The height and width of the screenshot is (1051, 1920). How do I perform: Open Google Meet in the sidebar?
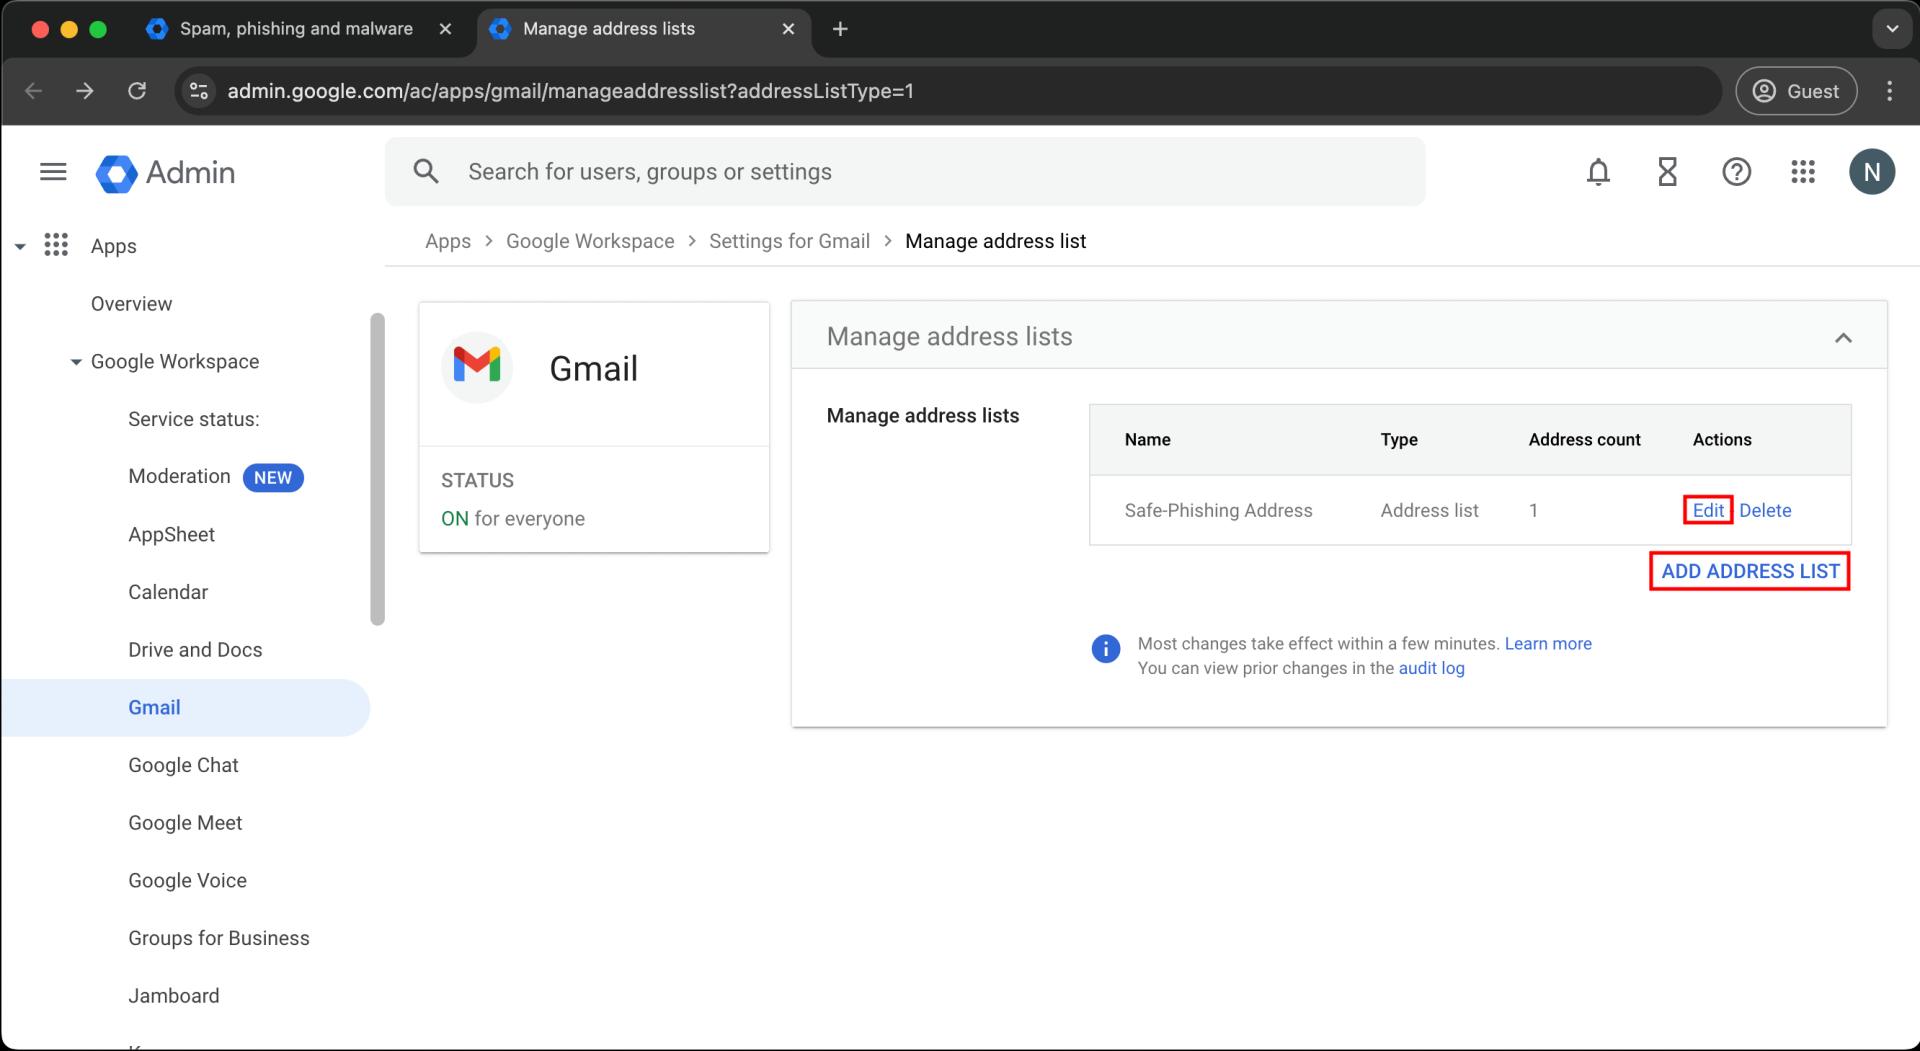coord(185,823)
